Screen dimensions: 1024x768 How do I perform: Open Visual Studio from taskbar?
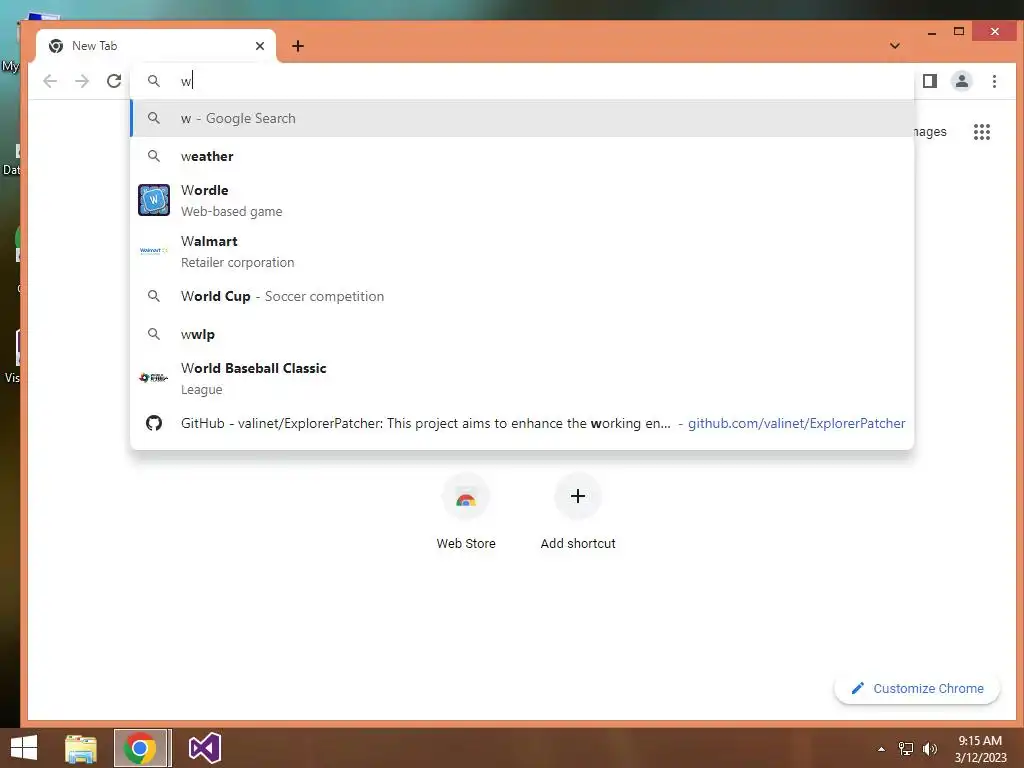tap(204, 748)
